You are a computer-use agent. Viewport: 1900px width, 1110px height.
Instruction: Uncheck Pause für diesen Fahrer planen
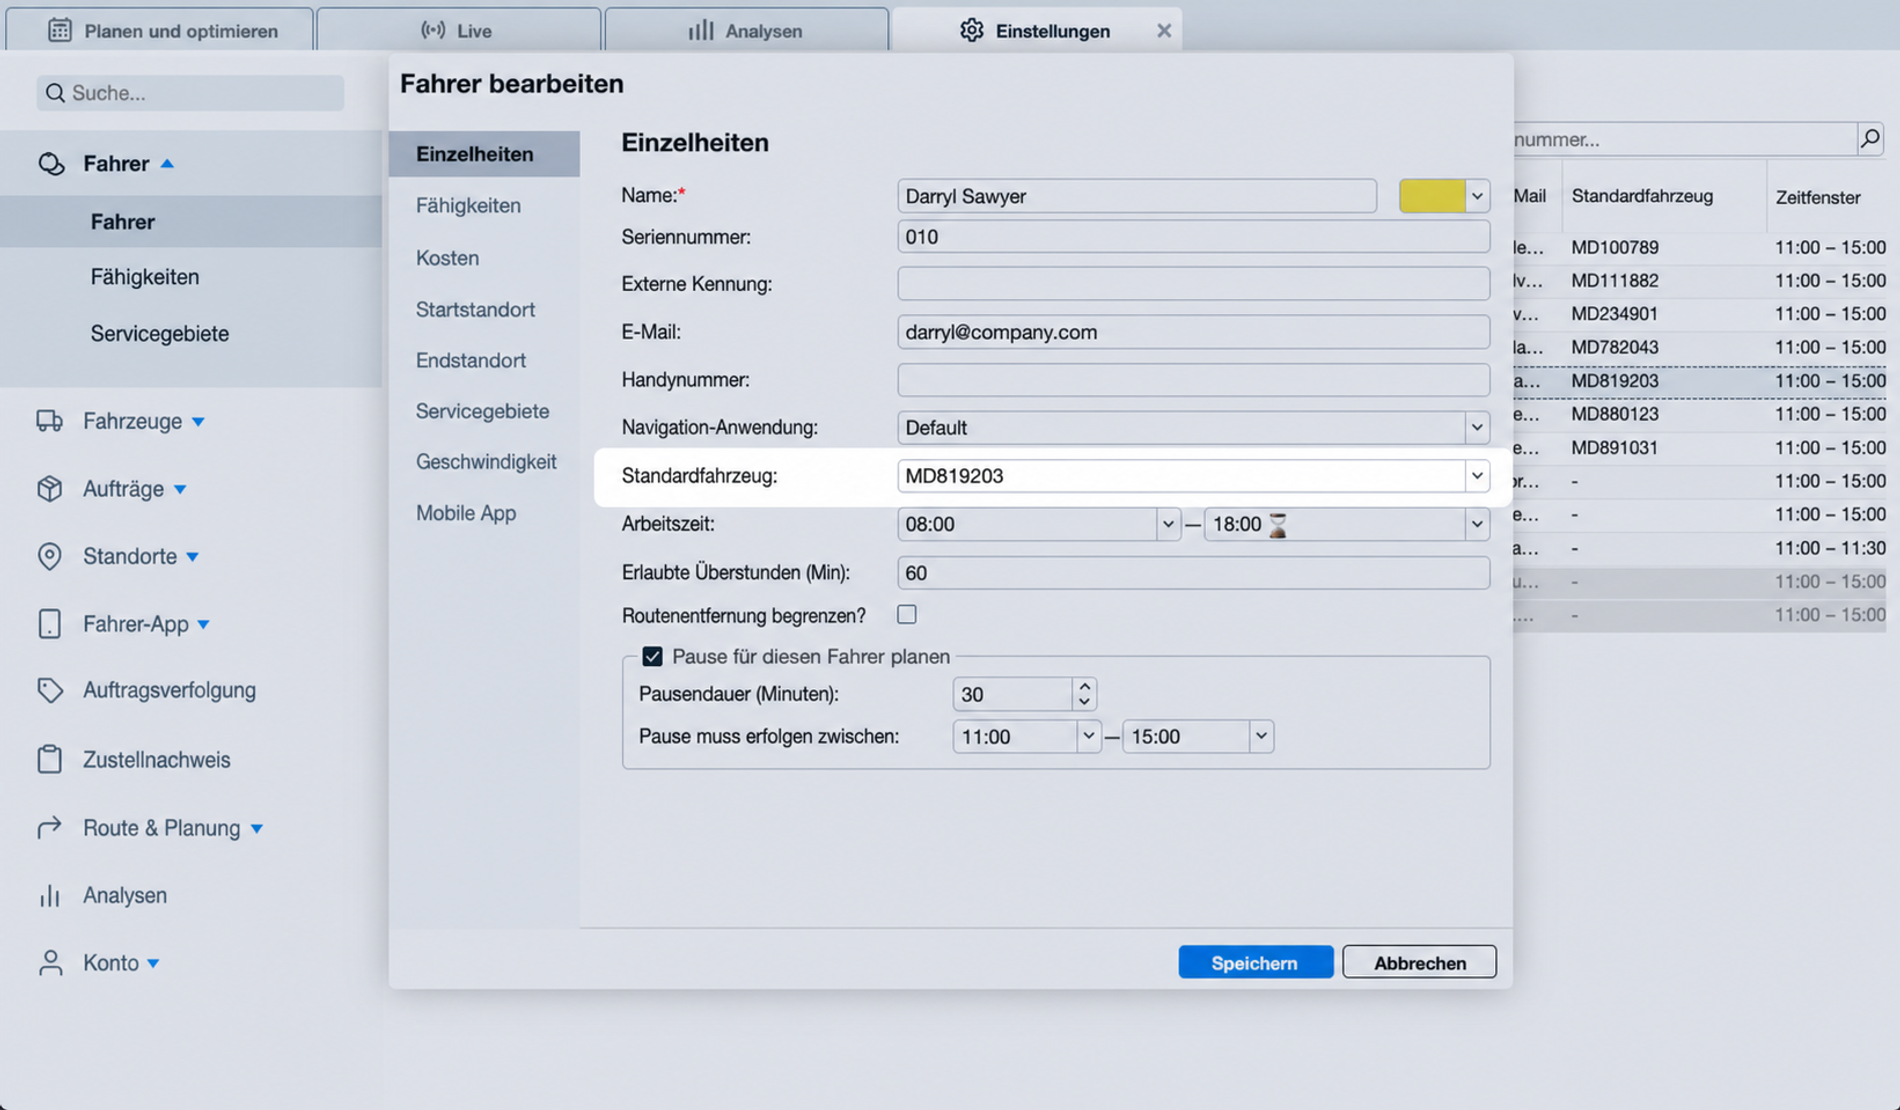652,656
